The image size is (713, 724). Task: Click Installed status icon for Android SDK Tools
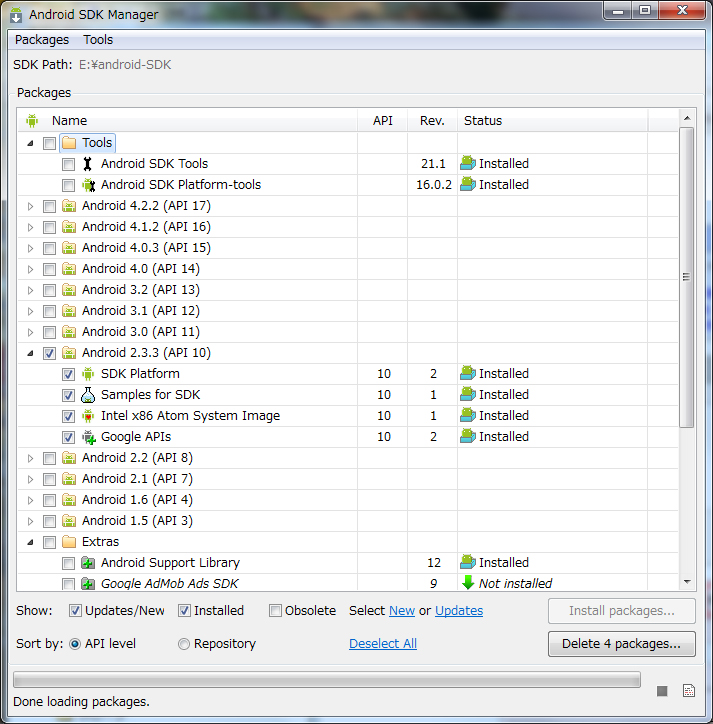(468, 163)
